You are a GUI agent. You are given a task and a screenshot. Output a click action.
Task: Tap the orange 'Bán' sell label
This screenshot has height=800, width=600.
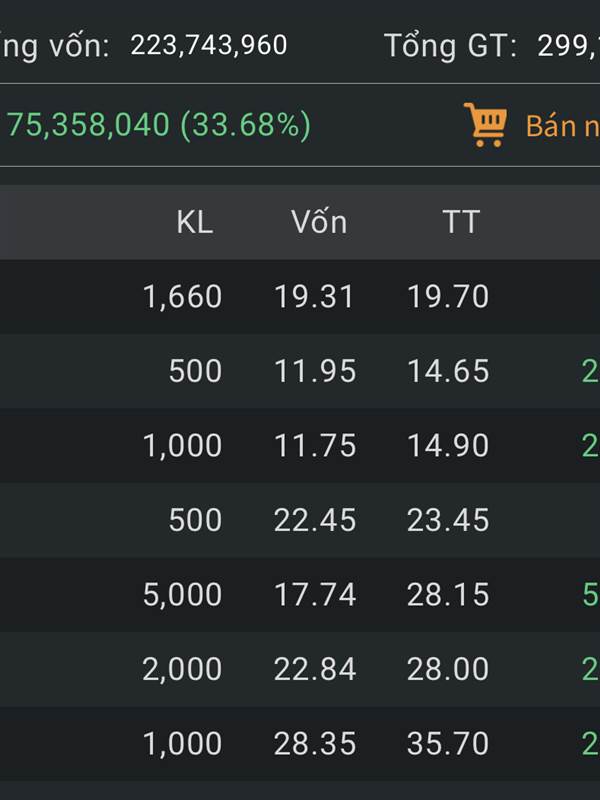tap(550, 126)
